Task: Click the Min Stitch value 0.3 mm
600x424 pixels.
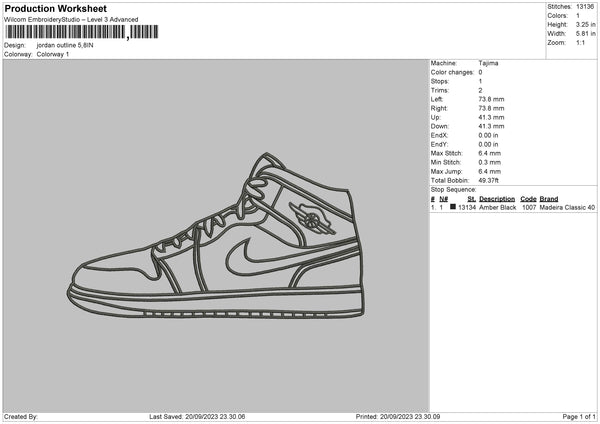Action: pyautogui.click(x=489, y=163)
